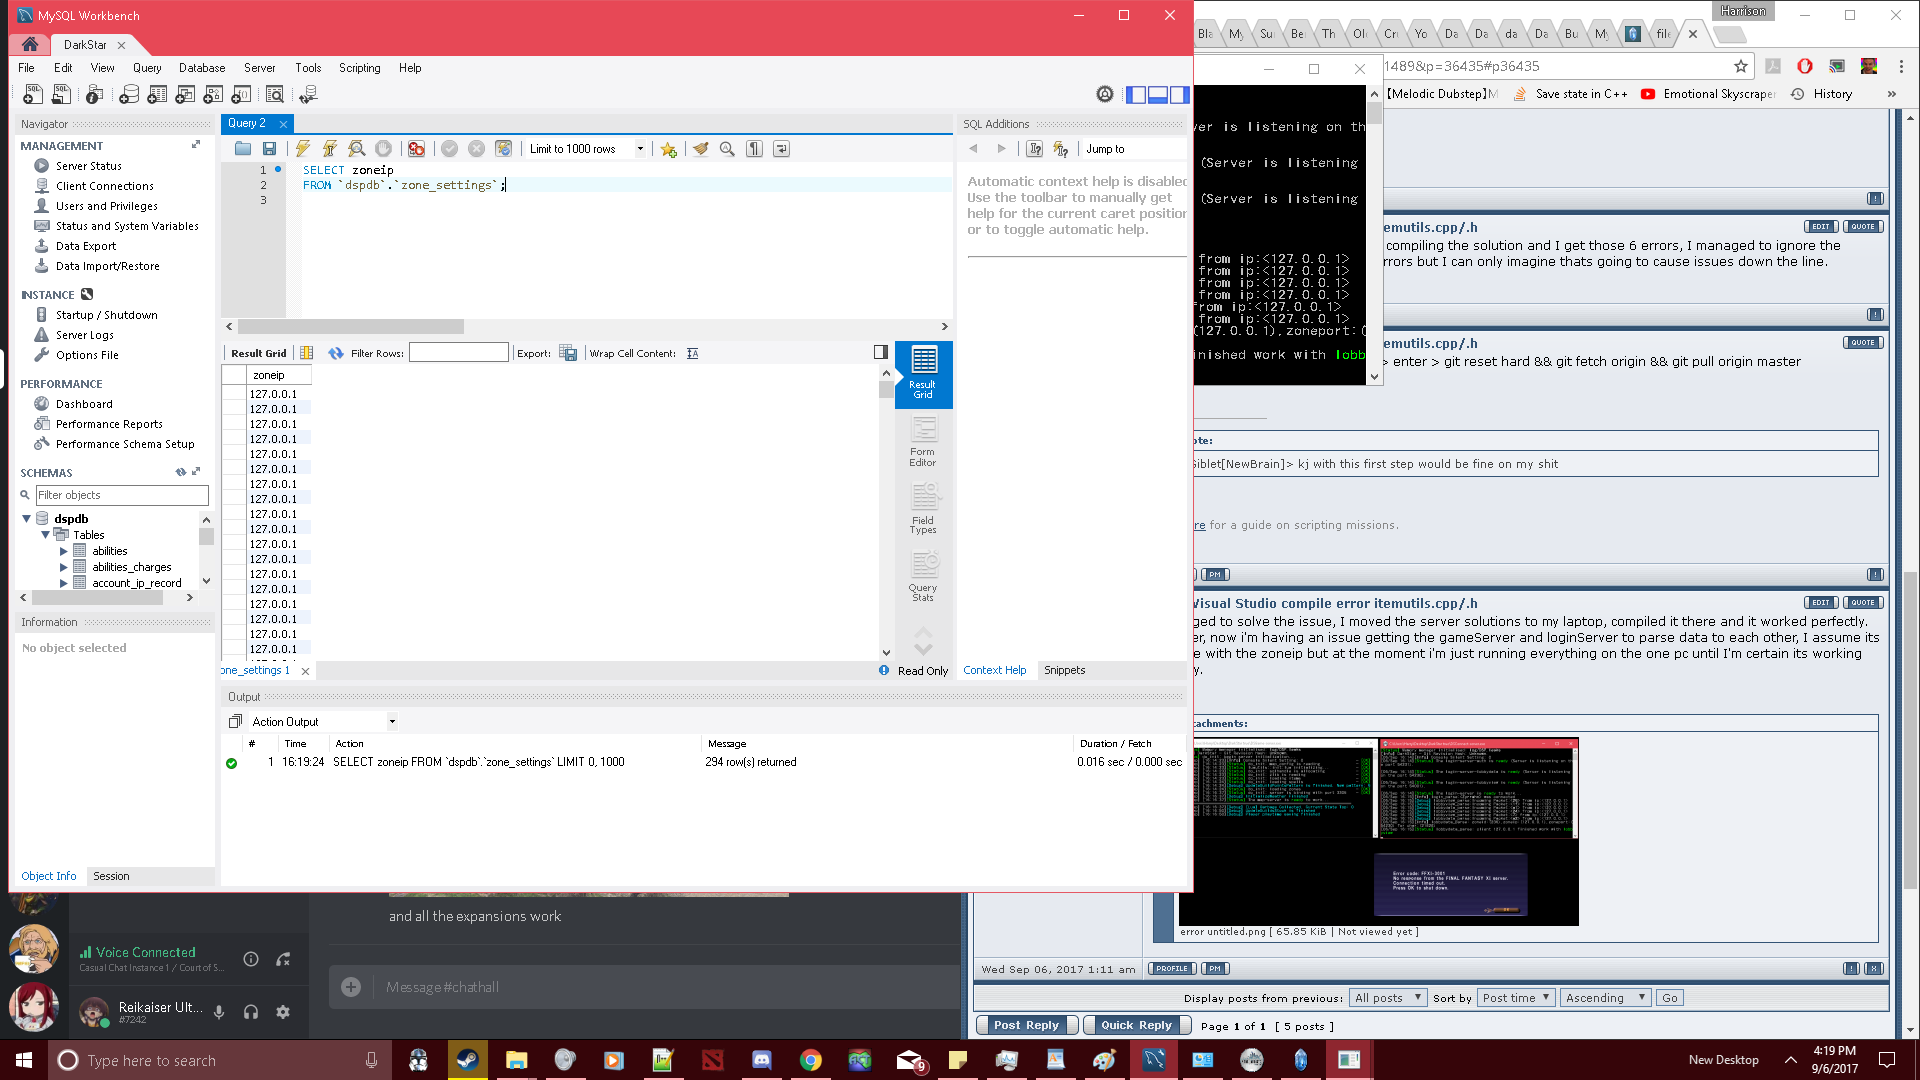Screen dimensions: 1920x1080
Task: Click the Filter Rows input field
Action: (458, 353)
